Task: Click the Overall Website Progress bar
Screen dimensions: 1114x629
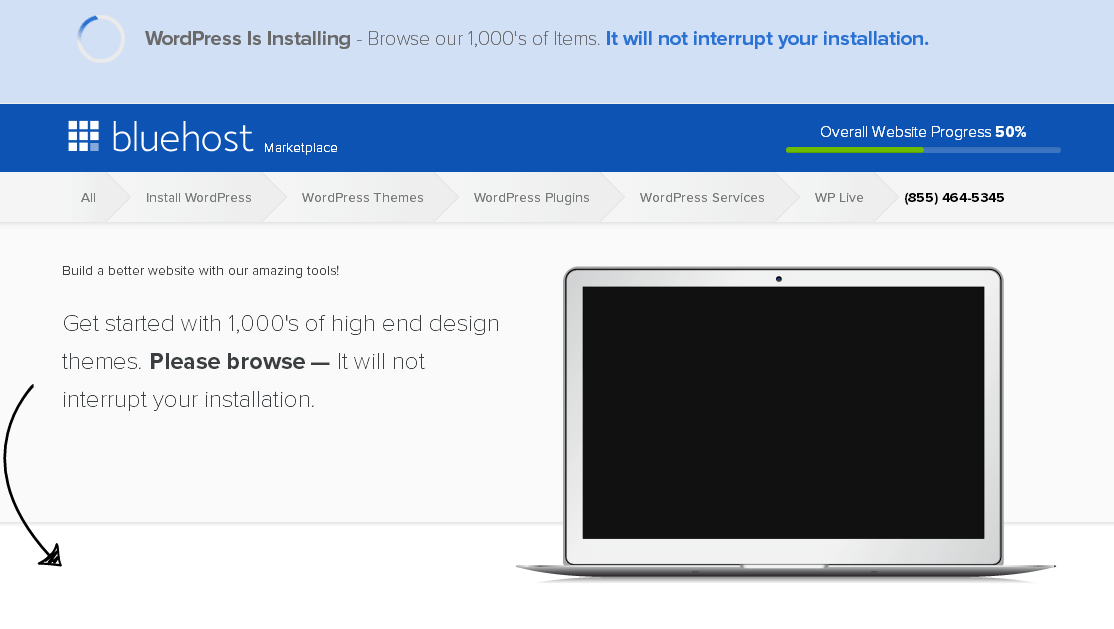Action: point(922,150)
